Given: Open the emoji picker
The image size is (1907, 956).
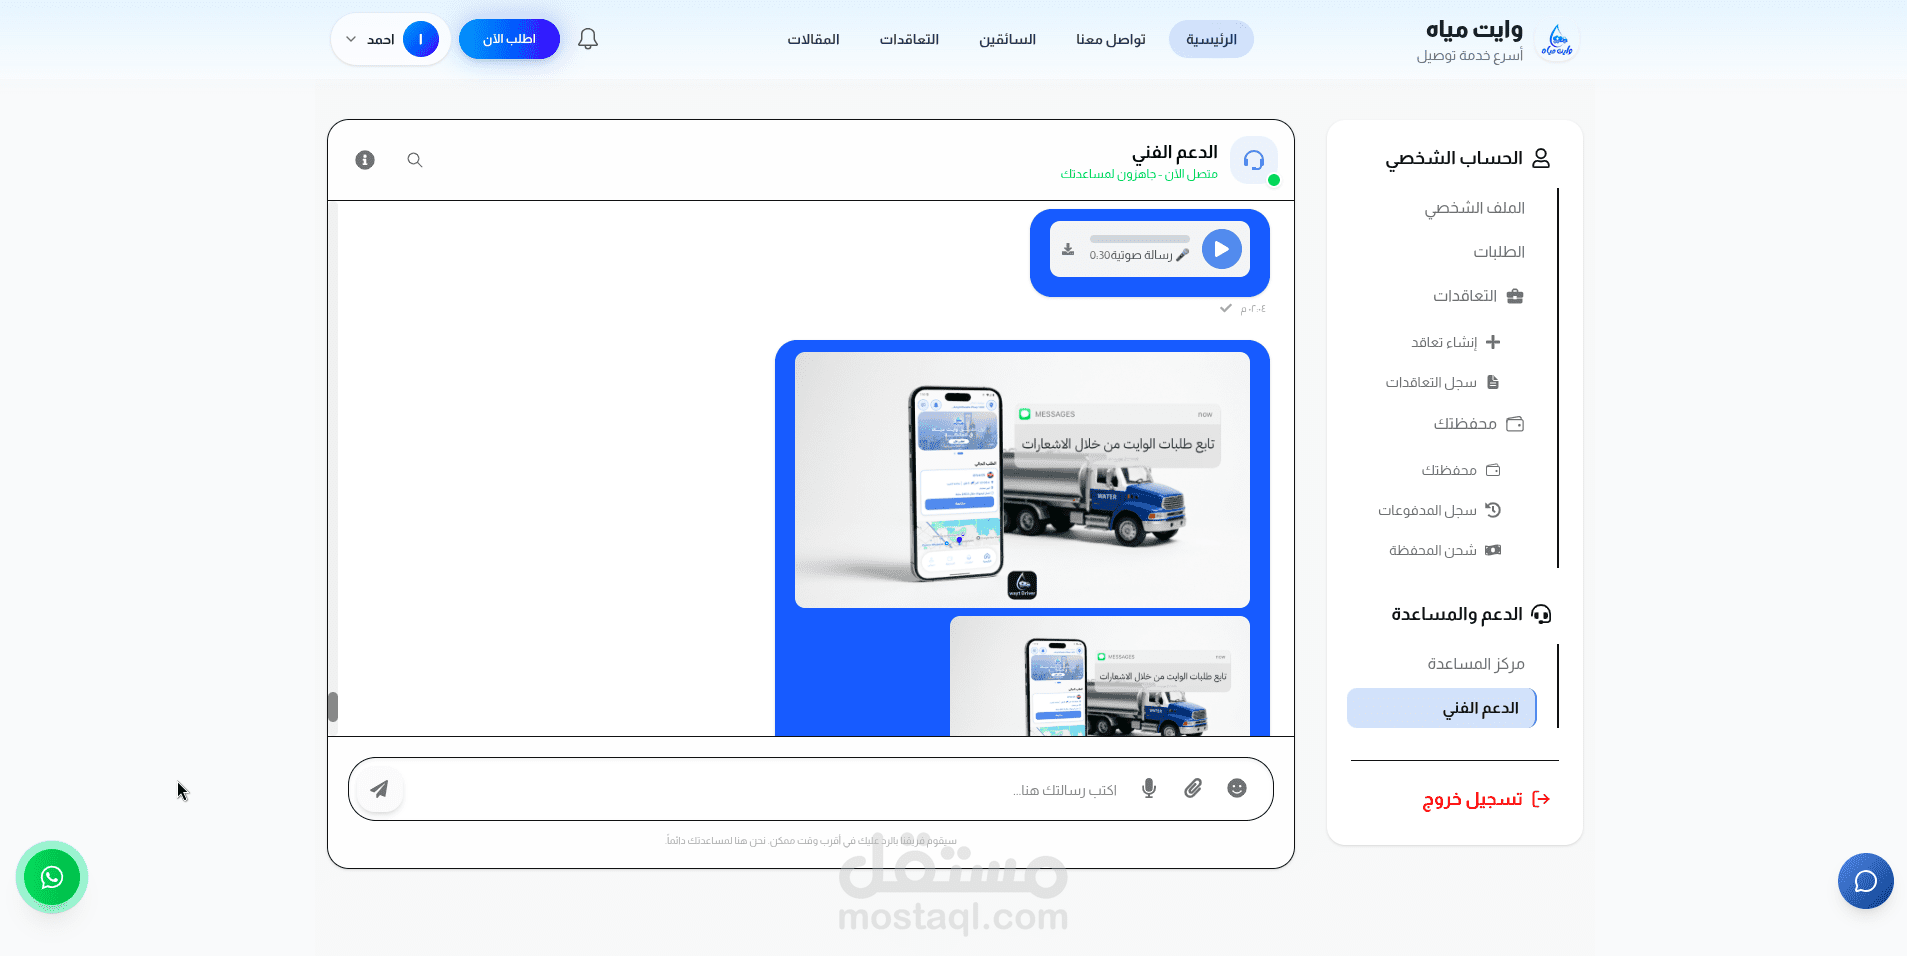Looking at the screenshot, I should tap(1237, 788).
